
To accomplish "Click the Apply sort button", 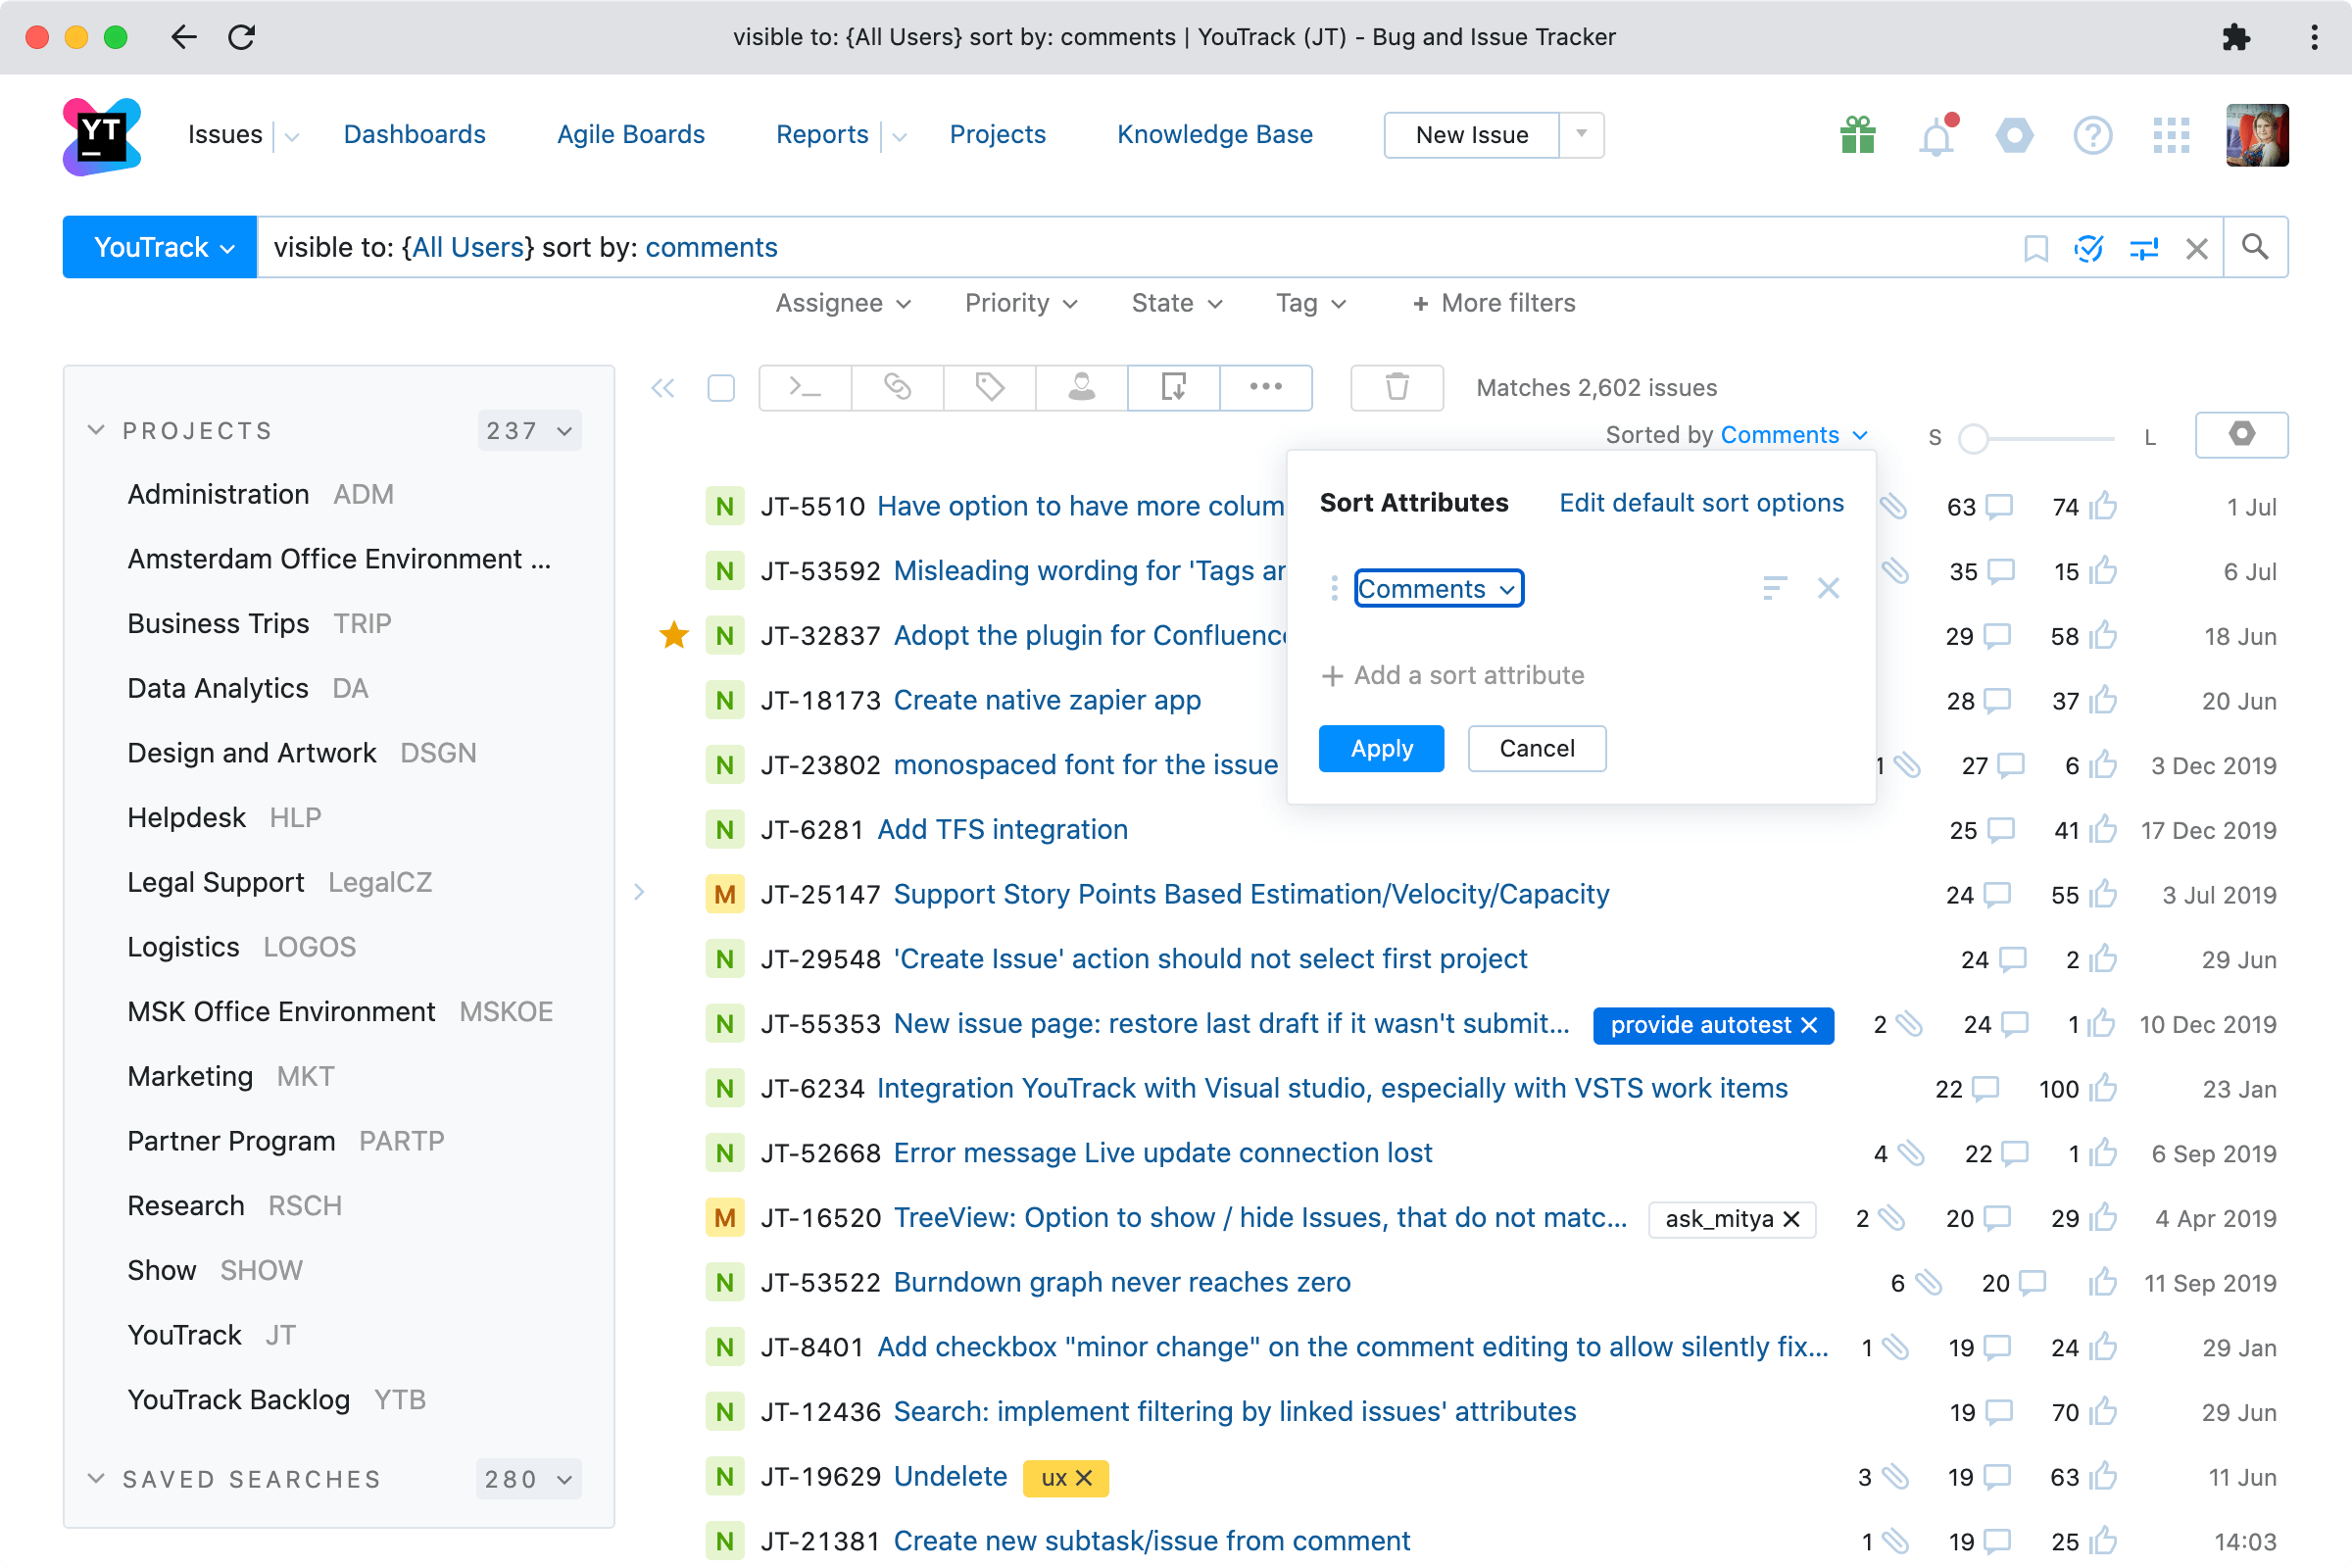I will click(1380, 749).
